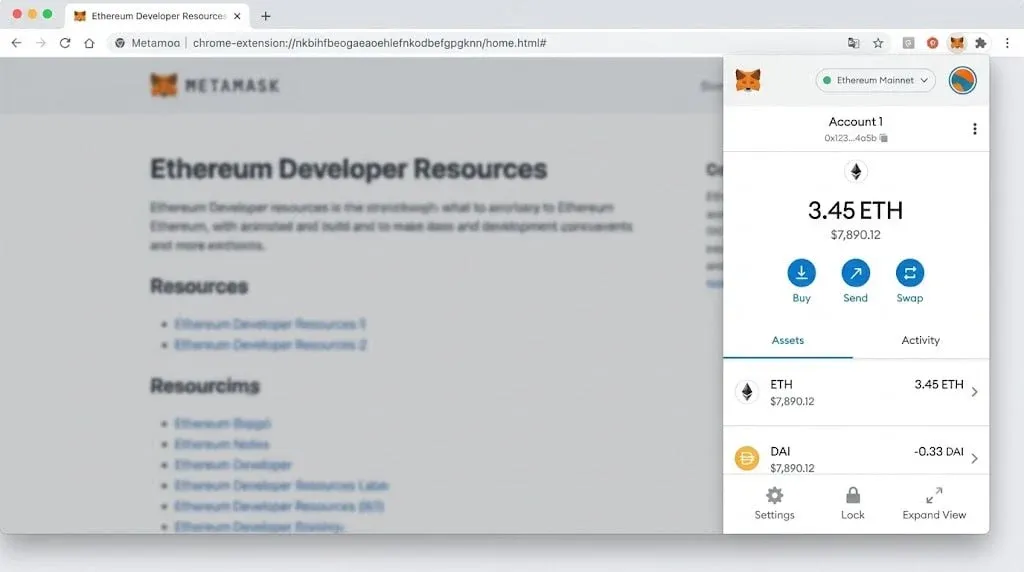This screenshot has width=1024, height=572.
Task: Click the browser forward arrow
Action: (x=40, y=43)
